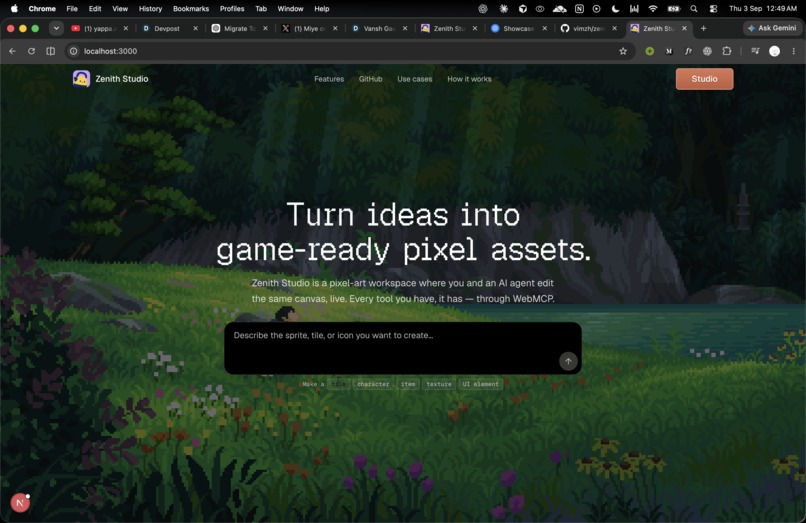Open the green circle extension

coord(650,51)
